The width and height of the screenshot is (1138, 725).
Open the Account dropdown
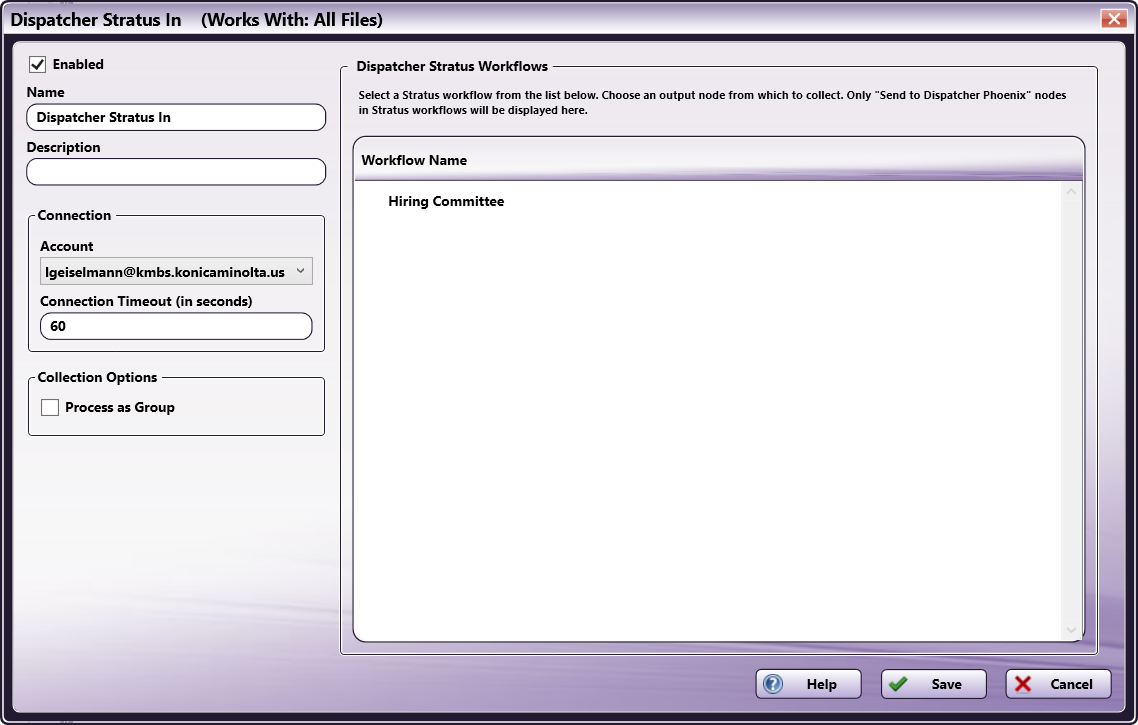click(x=176, y=271)
